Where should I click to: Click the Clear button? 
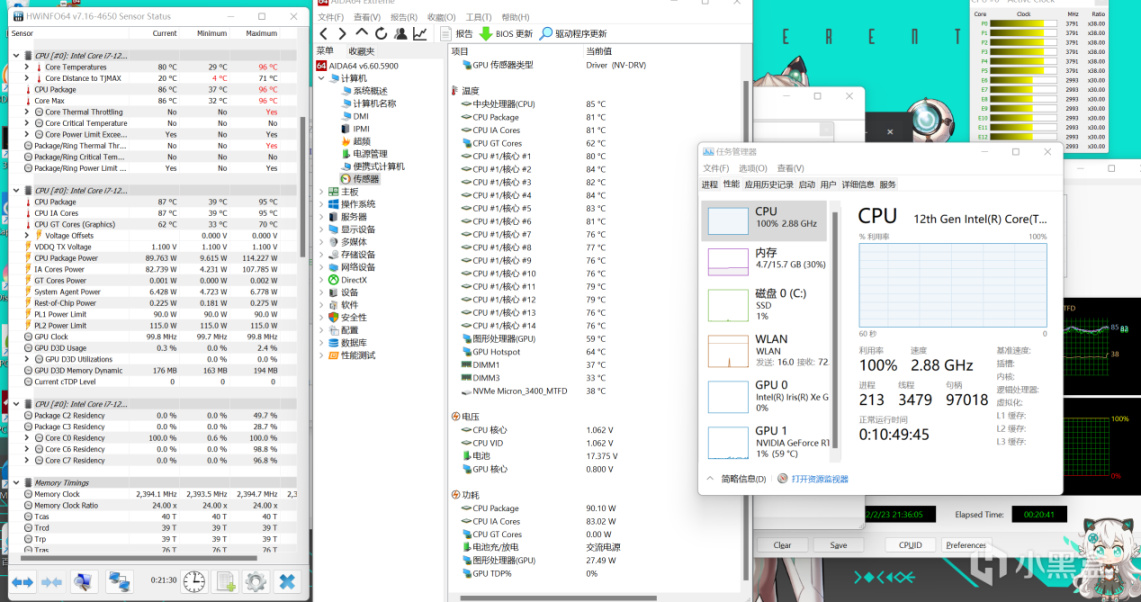(782, 544)
